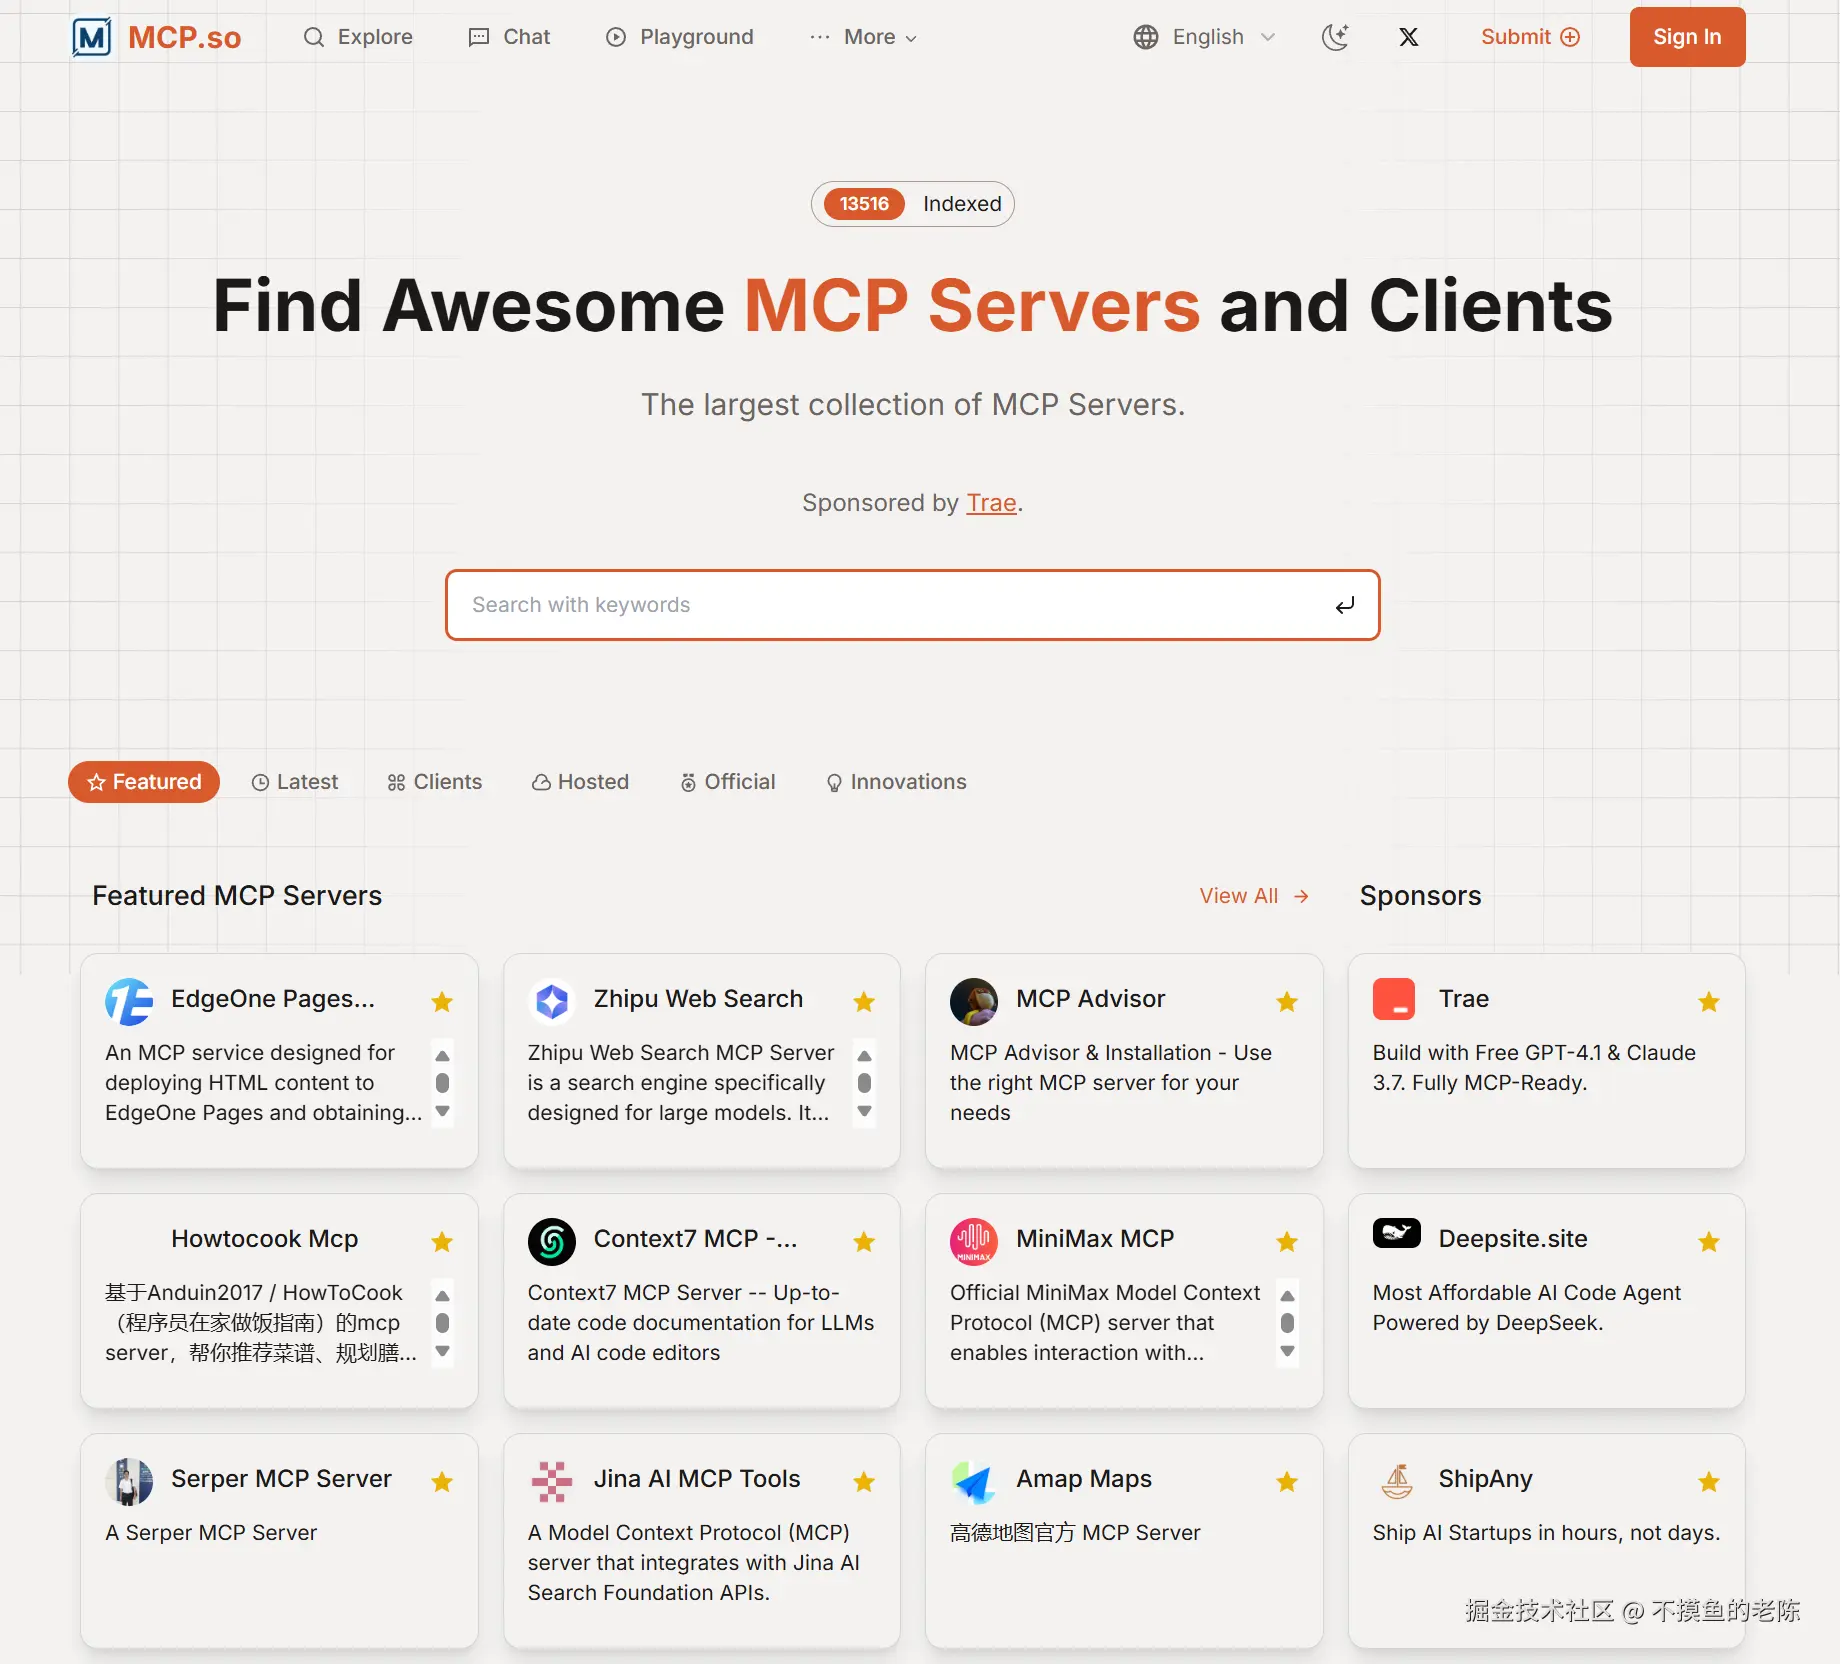Click the Jina AI MCP Tools logo
The height and width of the screenshot is (1664, 1840).
[552, 1481]
